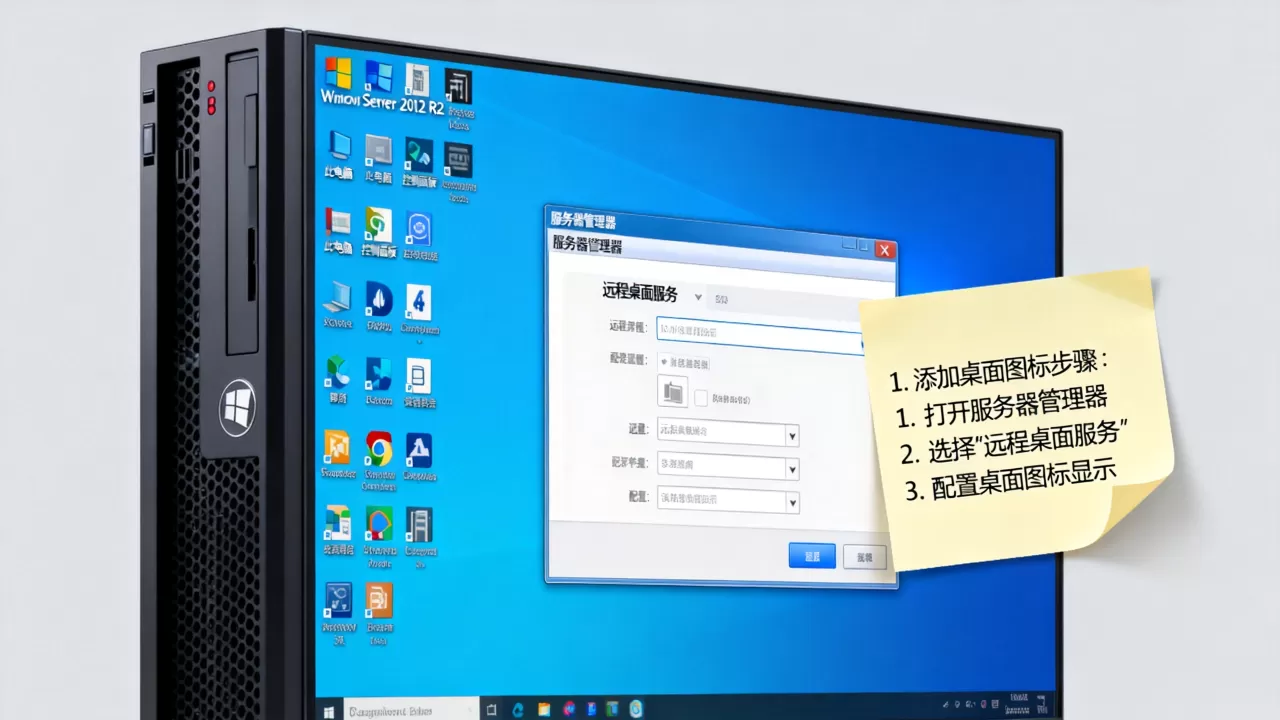Open the green G desktop icon
1280x720 pixels.
[379, 225]
